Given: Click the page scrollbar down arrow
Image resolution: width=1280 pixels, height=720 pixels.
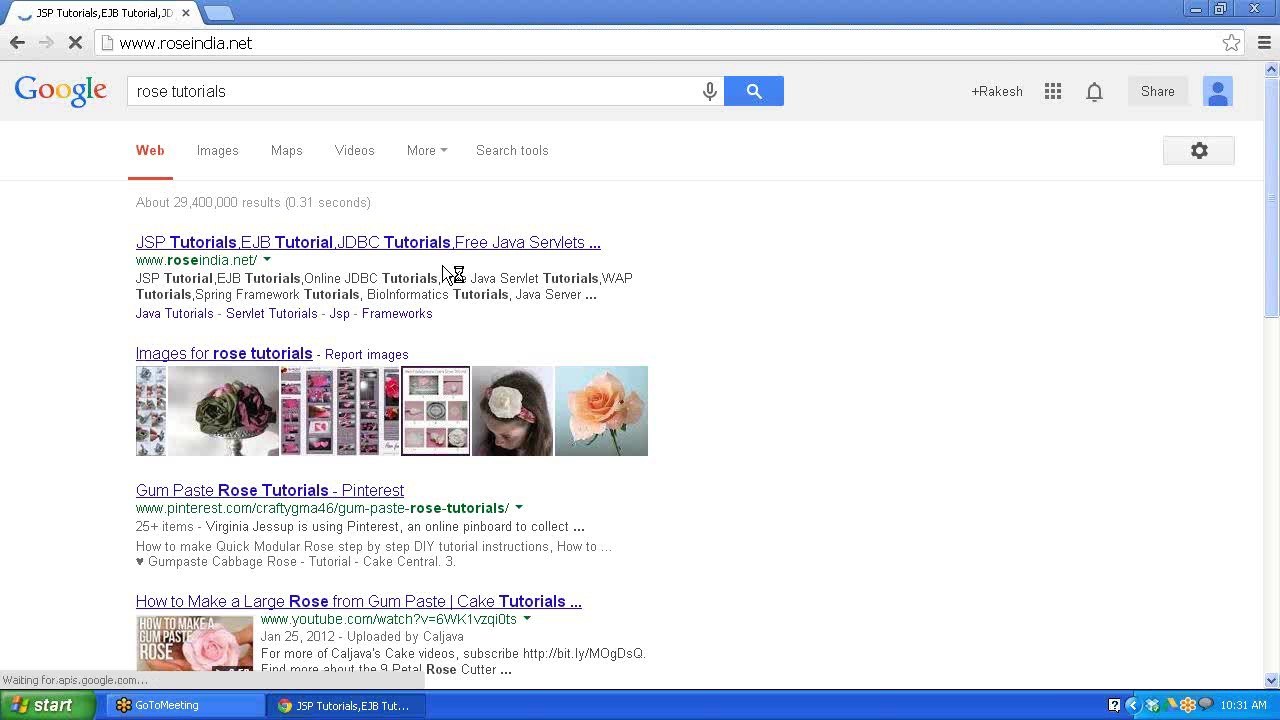Looking at the screenshot, I should pos(1272,681).
